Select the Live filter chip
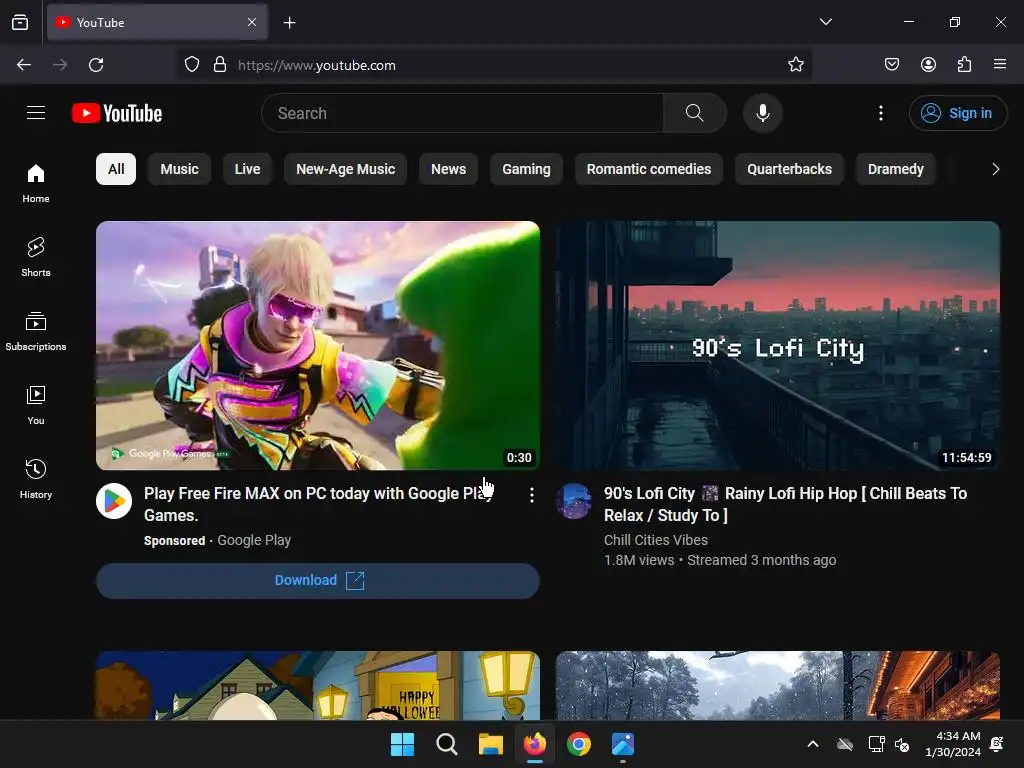The image size is (1024, 768). point(248,169)
